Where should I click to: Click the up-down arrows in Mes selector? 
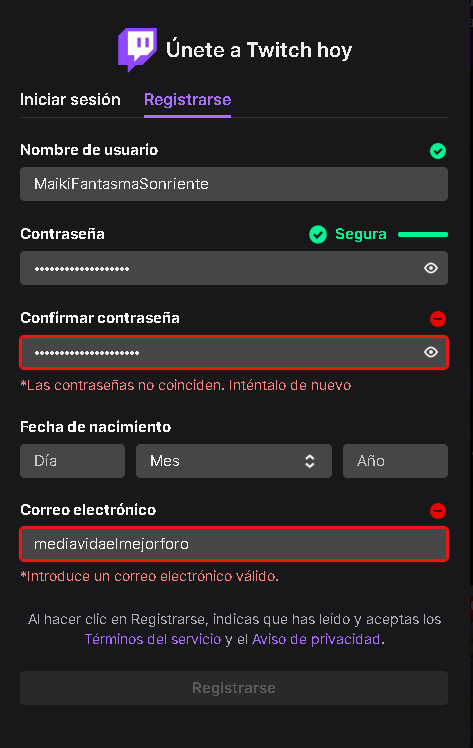310,461
